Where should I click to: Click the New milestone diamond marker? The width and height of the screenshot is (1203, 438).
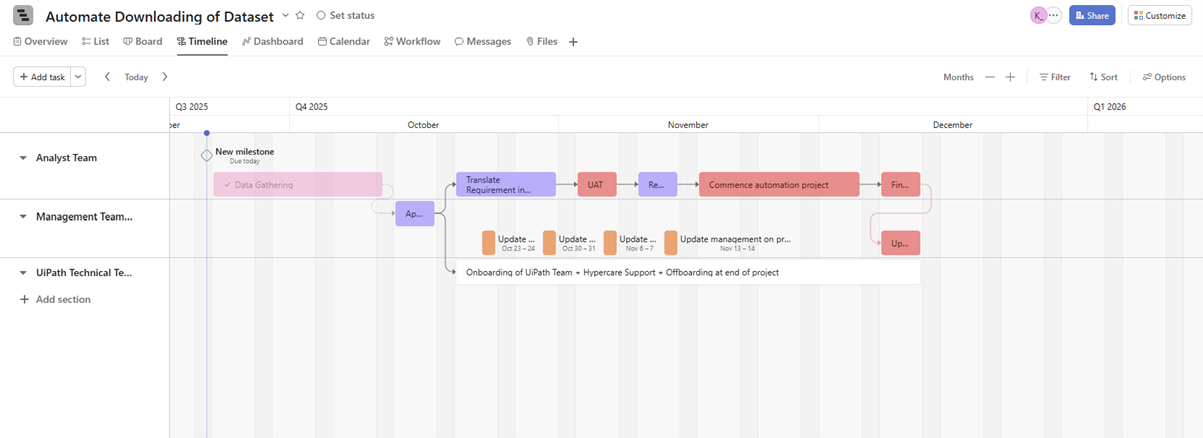click(206, 155)
